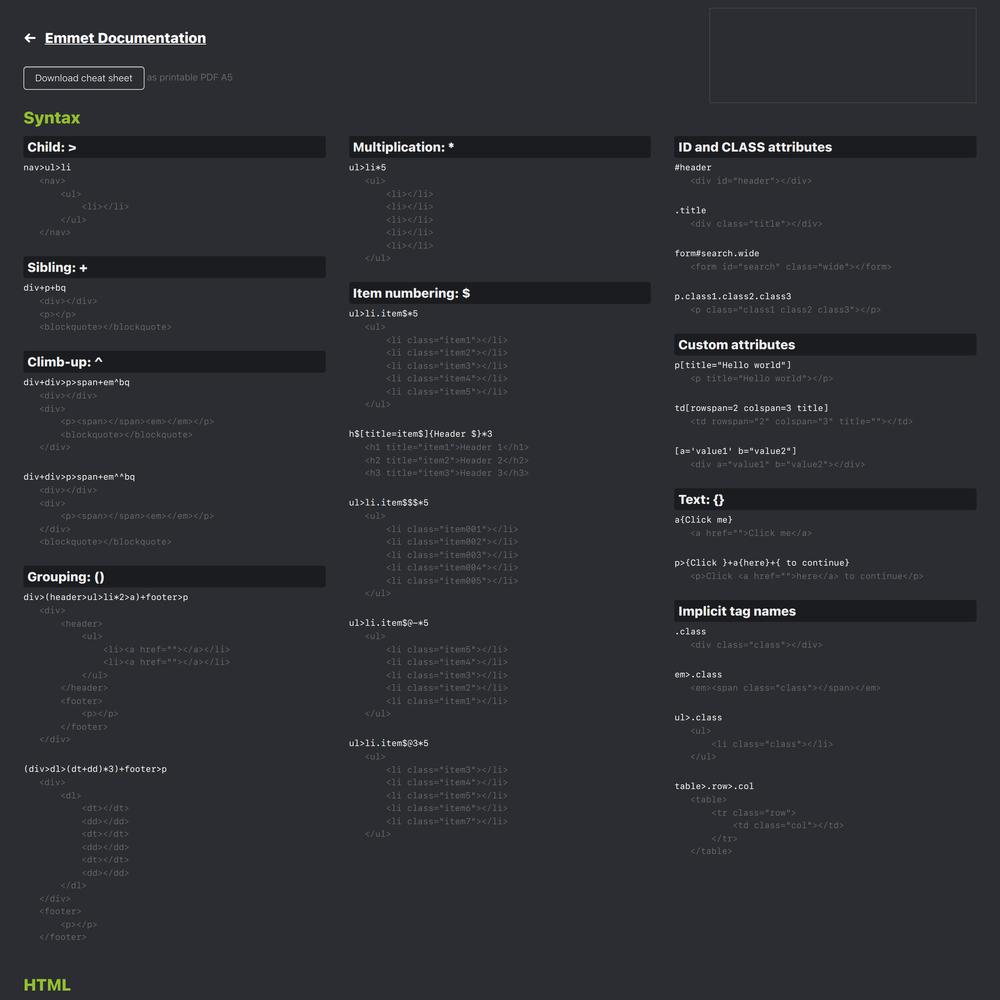The width and height of the screenshot is (1000, 1000).
Task: Click the Syntax section heading
Action: click(52, 118)
